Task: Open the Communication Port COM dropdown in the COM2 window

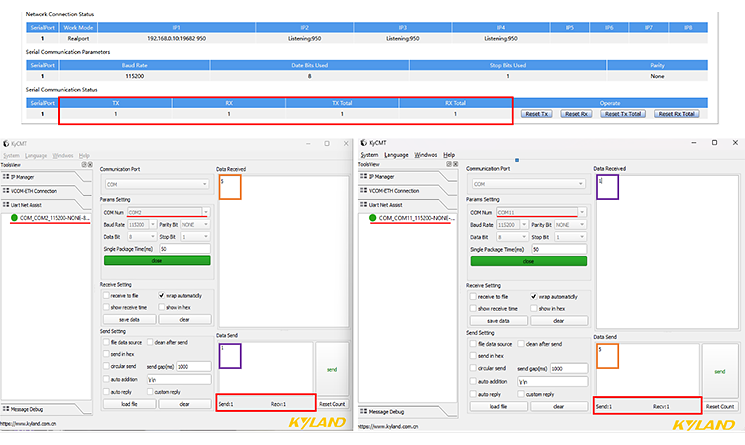Action: [x=157, y=184]
